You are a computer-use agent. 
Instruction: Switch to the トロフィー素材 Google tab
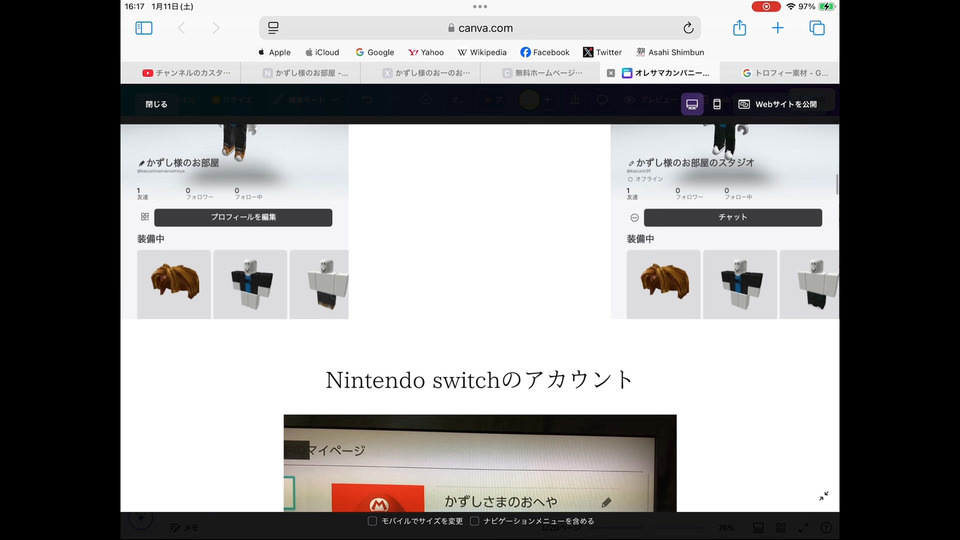point(780,73)
